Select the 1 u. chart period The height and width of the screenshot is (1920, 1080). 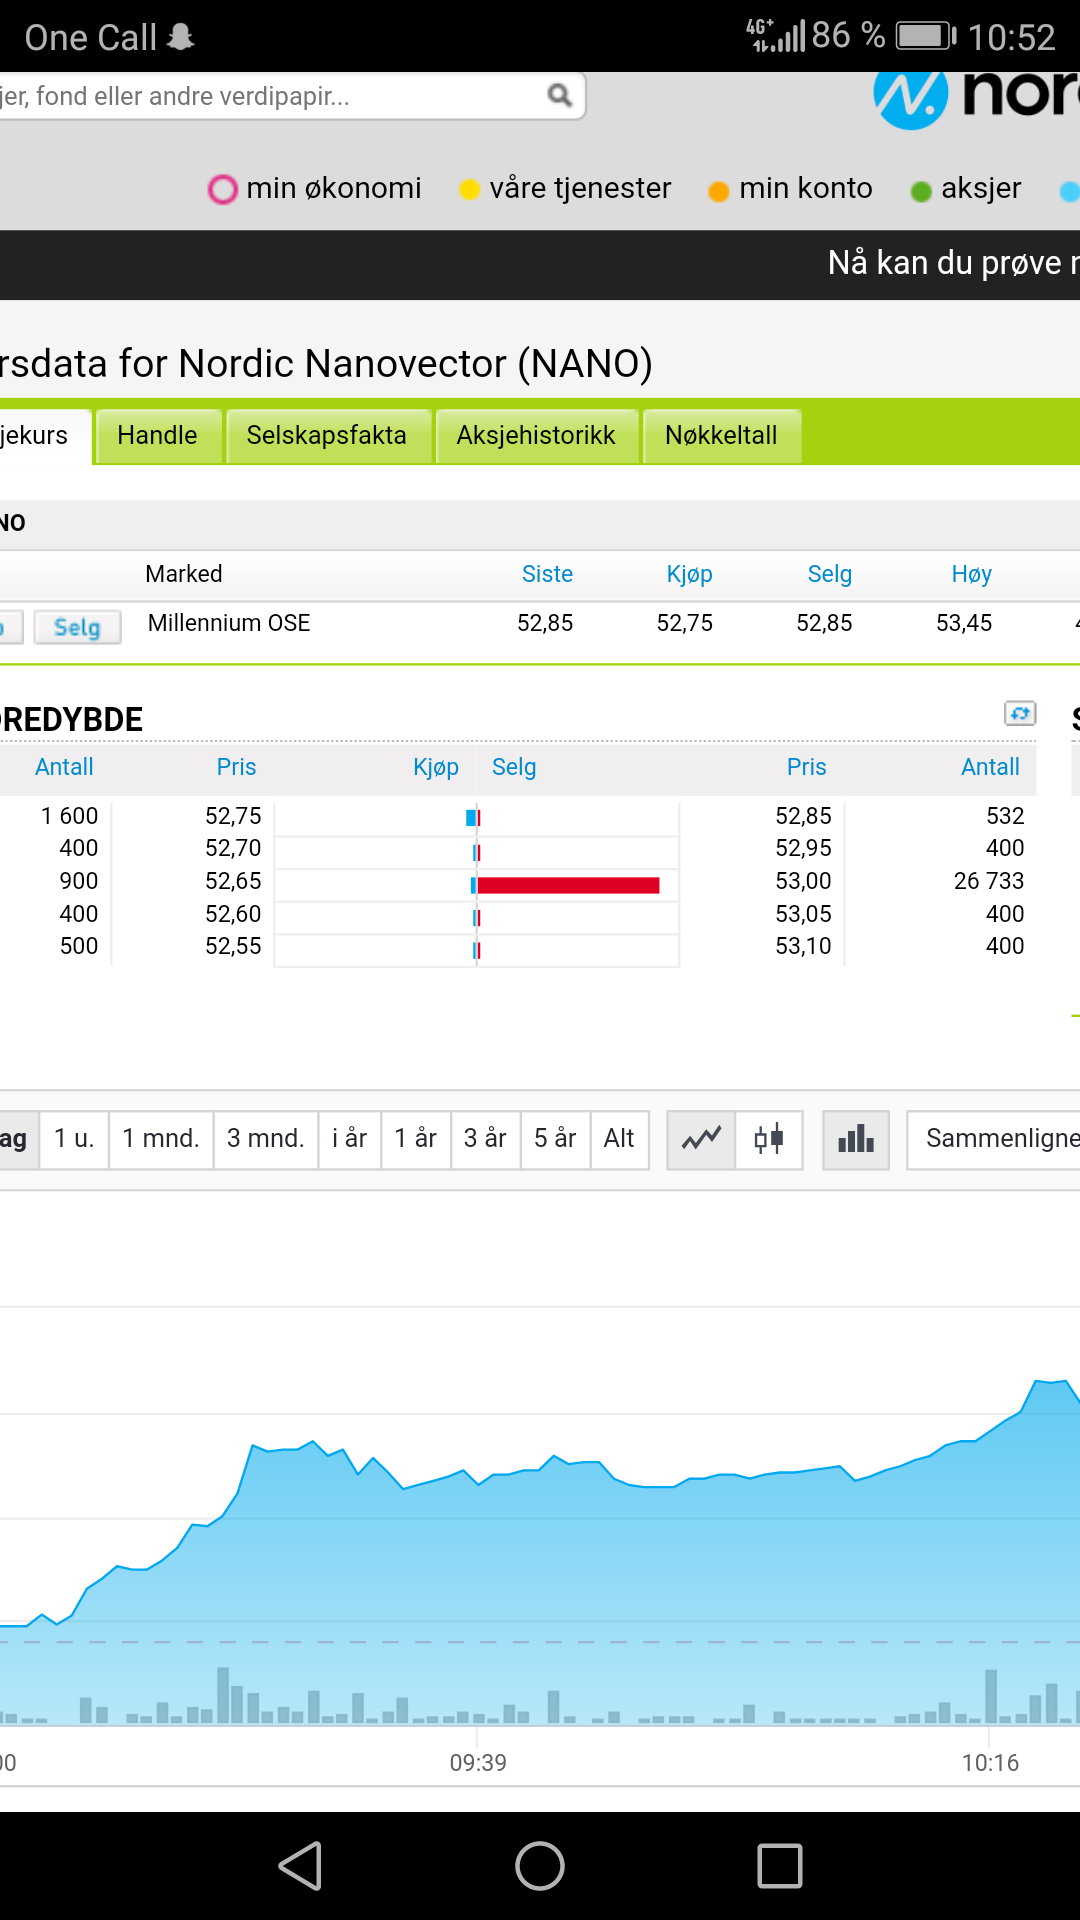coord(74,1139)
